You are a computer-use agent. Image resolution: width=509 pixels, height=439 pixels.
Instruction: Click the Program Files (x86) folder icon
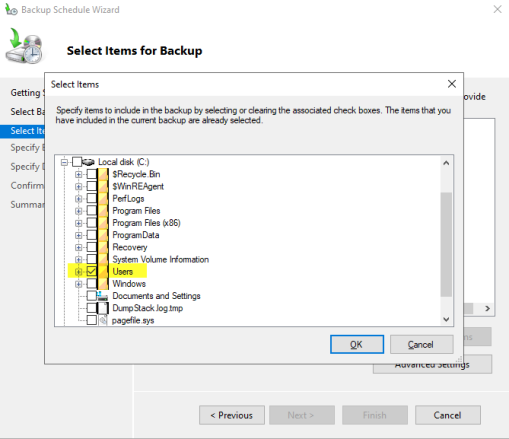coord(103,223)
